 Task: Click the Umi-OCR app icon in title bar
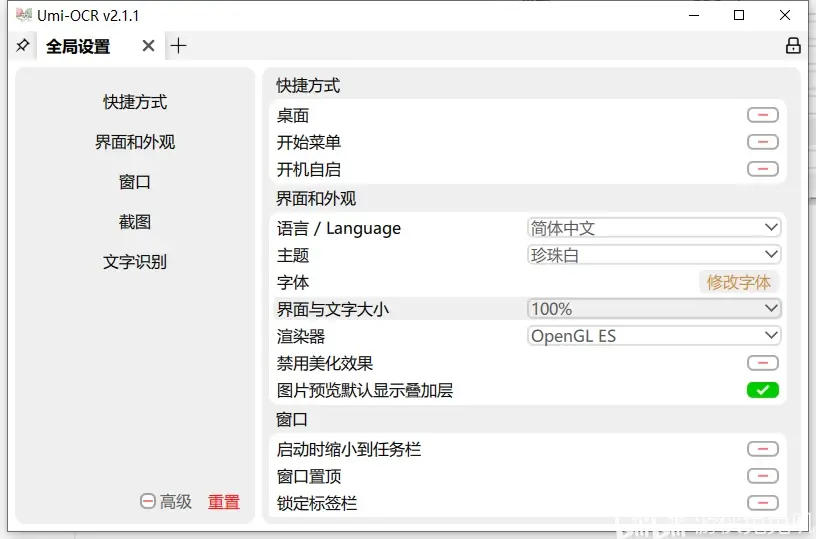(x=23, y=15)
